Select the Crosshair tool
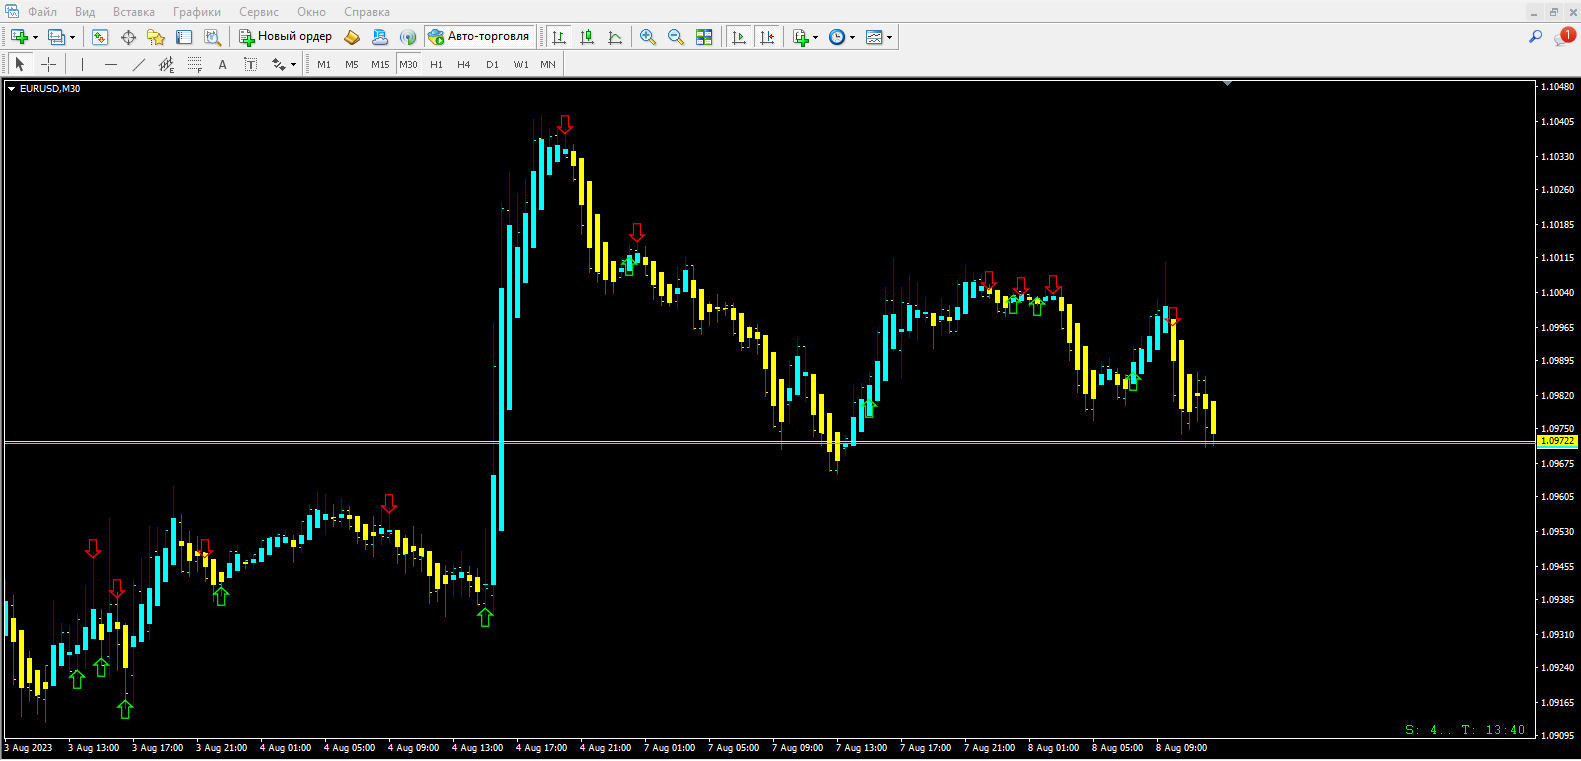Viewport: 1581px width, 761px height. pos(48,64)
